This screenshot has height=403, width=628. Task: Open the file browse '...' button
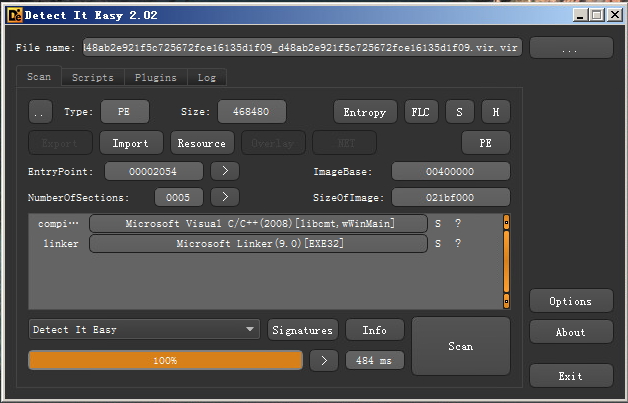click(x=571, y=48)
